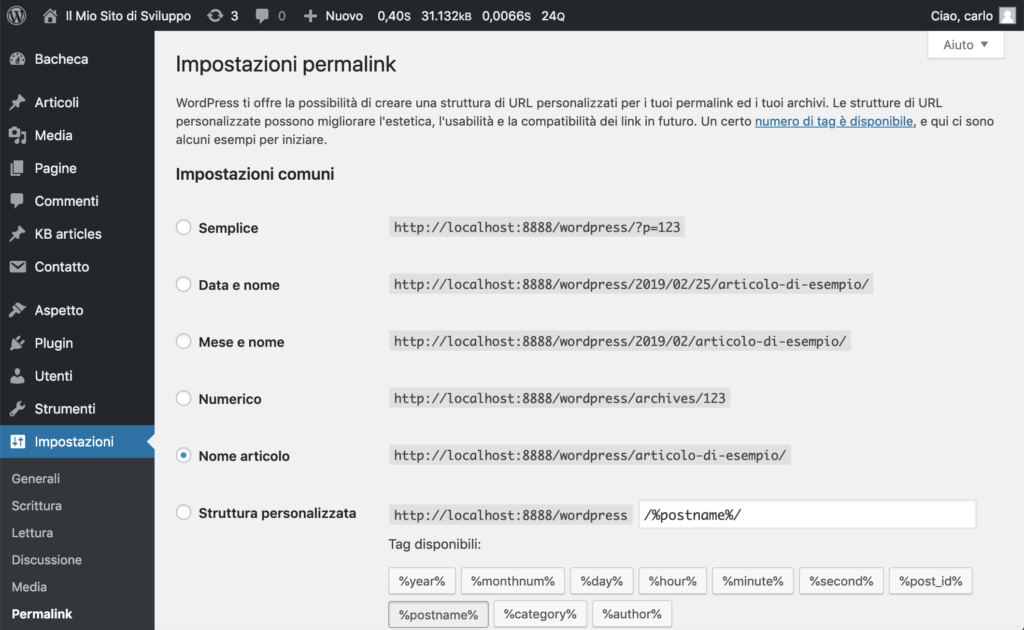Click the Strumenti wrench icon

coord(18,409)
